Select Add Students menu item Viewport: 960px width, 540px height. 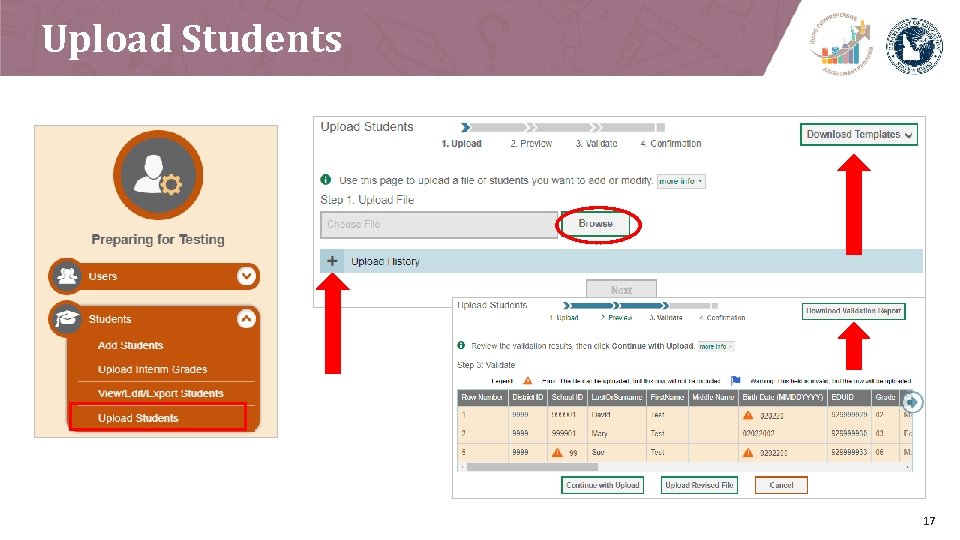(x=130, y=345)
